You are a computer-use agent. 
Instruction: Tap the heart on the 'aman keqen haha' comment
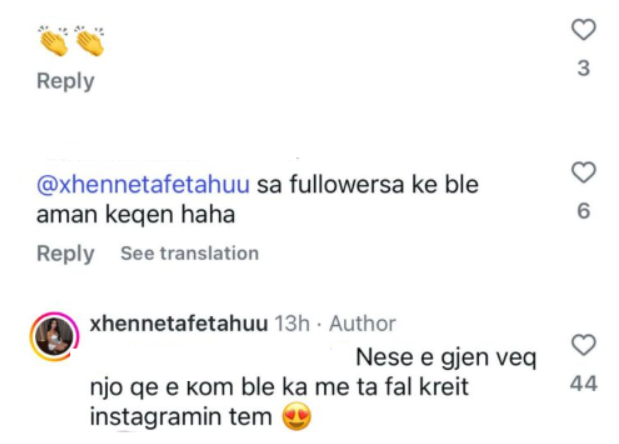click(x=584, y=174)
